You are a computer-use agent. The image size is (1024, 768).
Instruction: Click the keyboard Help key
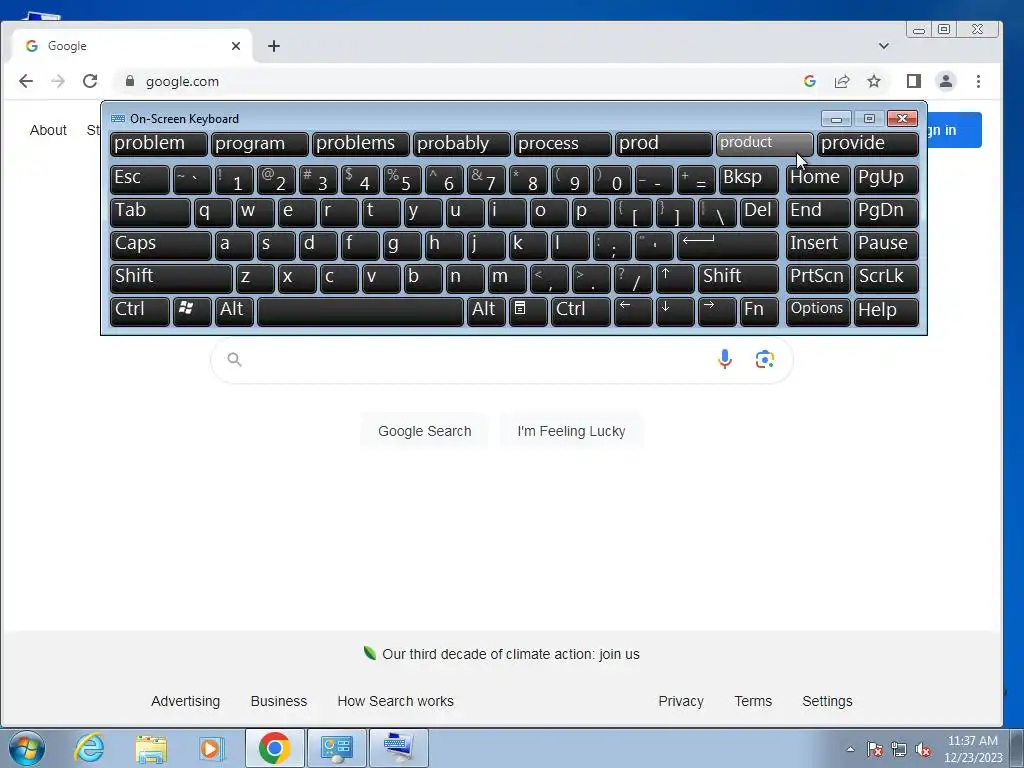pos(886,311)
